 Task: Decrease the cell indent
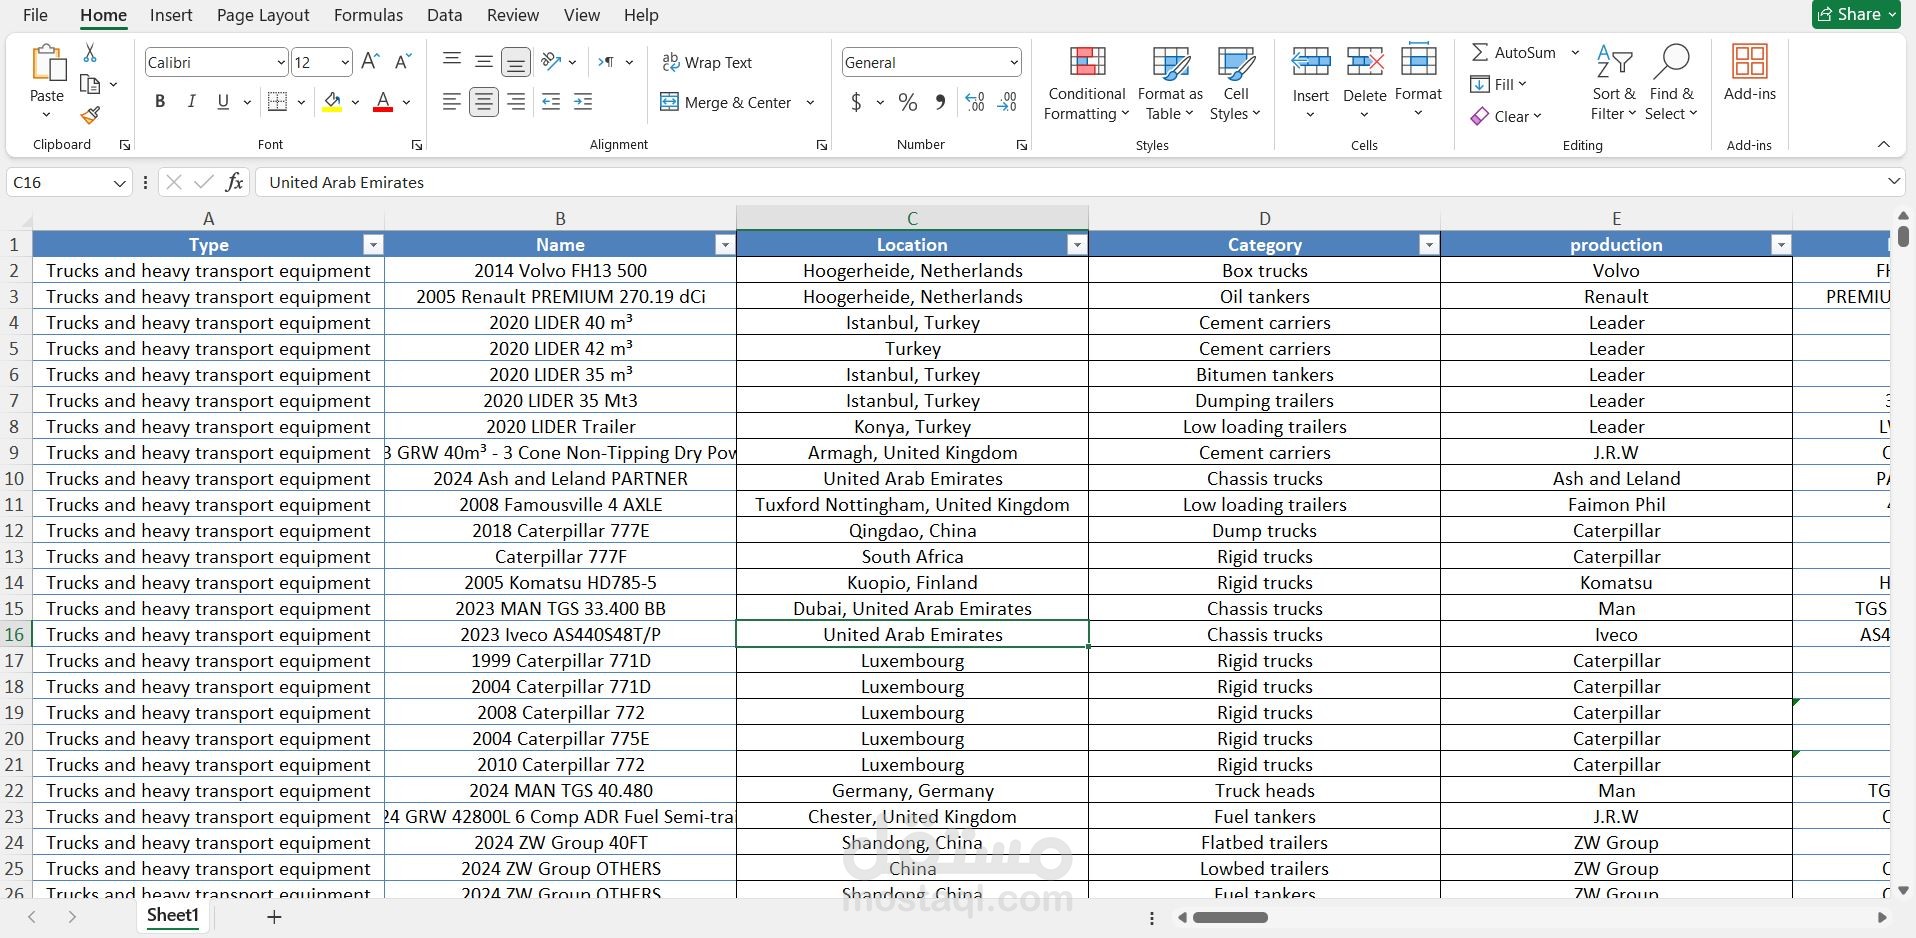tap(551, 102)
